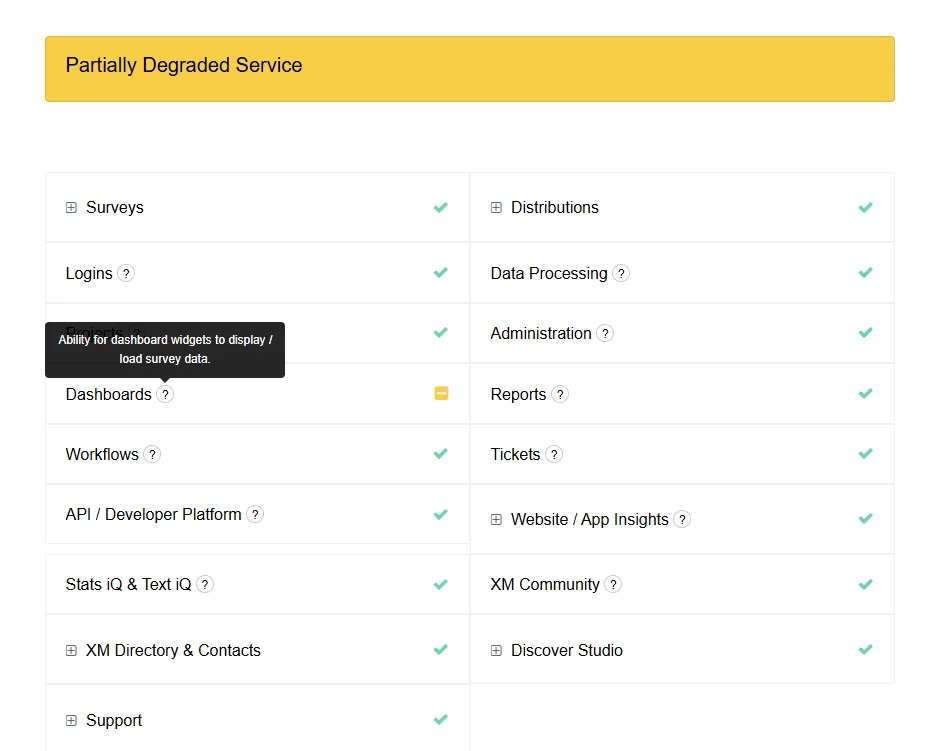Expand the Surveys component group
This screenshot has width=933, height=751.
point(71,208)
